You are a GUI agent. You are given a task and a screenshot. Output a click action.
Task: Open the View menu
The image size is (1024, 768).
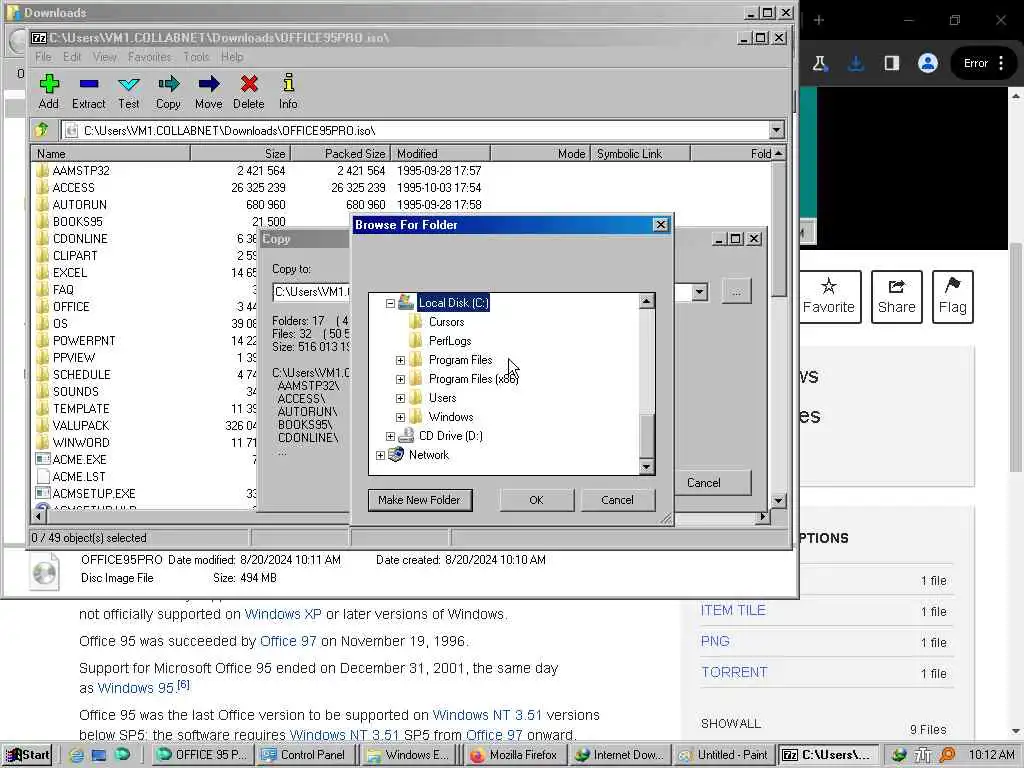click(104, 57)
